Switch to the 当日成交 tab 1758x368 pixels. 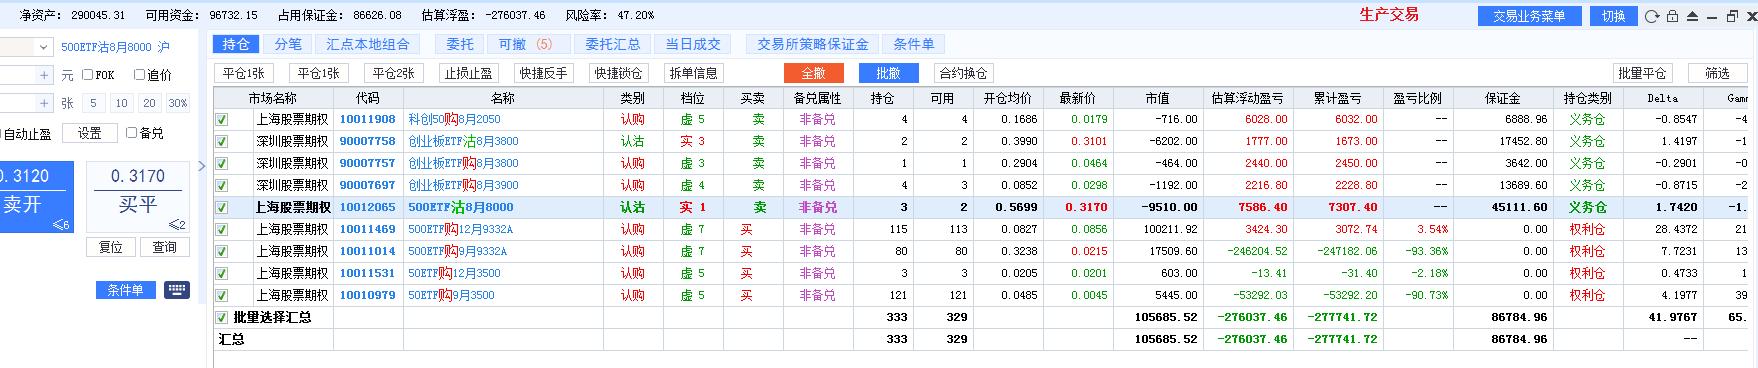(x=693, y=44)
